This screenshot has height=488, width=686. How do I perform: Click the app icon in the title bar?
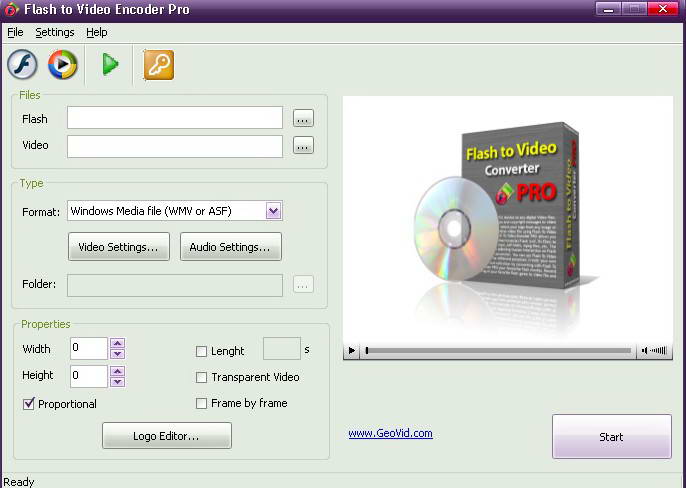[x=11, y=9]
